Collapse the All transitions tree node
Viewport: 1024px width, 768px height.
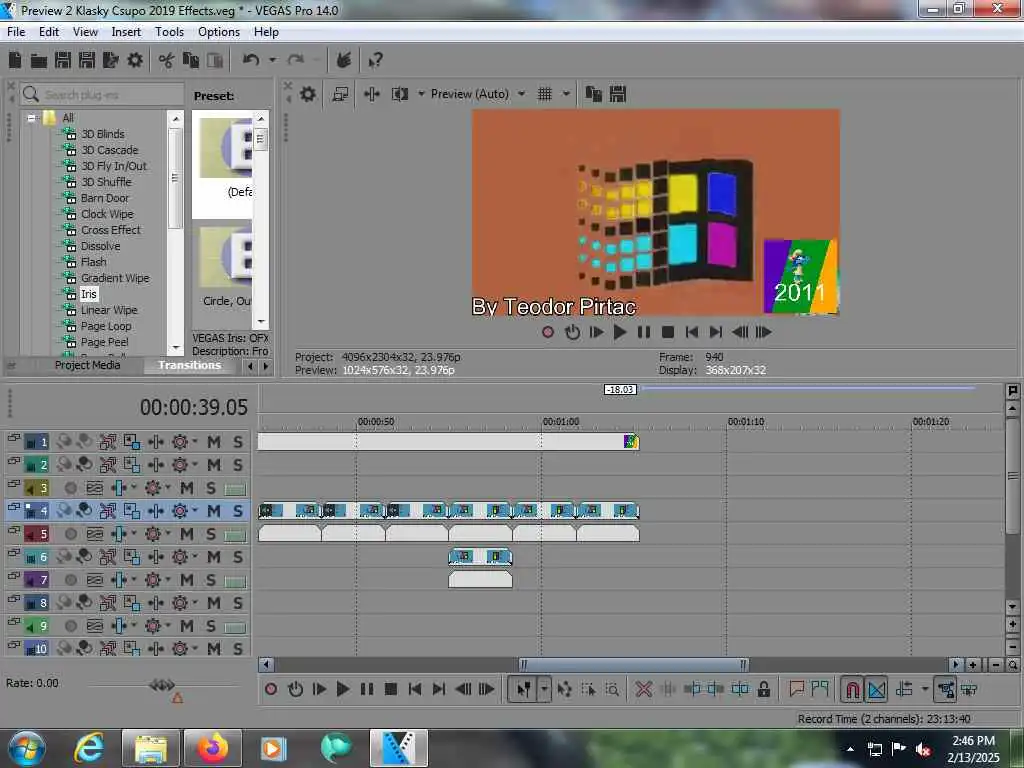pyautogui.click(x=31, y=118)
